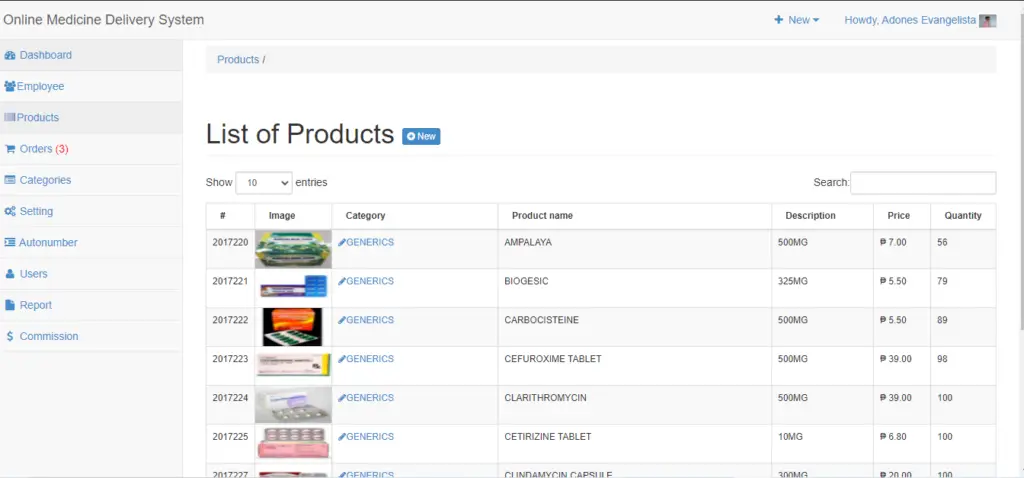This screenshot has height=478, width=1024.
Task: Click the ₱ 7.00 price cell
Action: (x=902, y=249)
